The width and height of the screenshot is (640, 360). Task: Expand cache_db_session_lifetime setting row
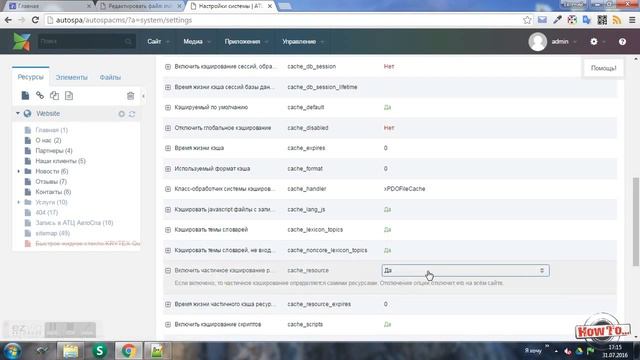pos(168,87)
